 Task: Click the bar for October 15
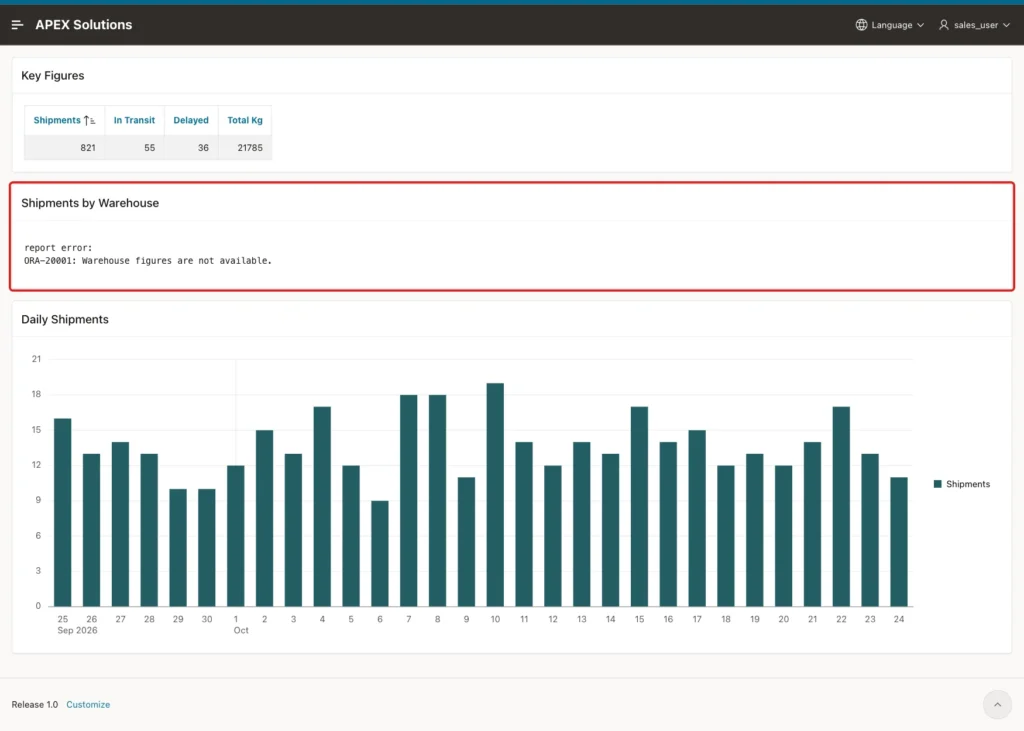(x=639, y=506)
